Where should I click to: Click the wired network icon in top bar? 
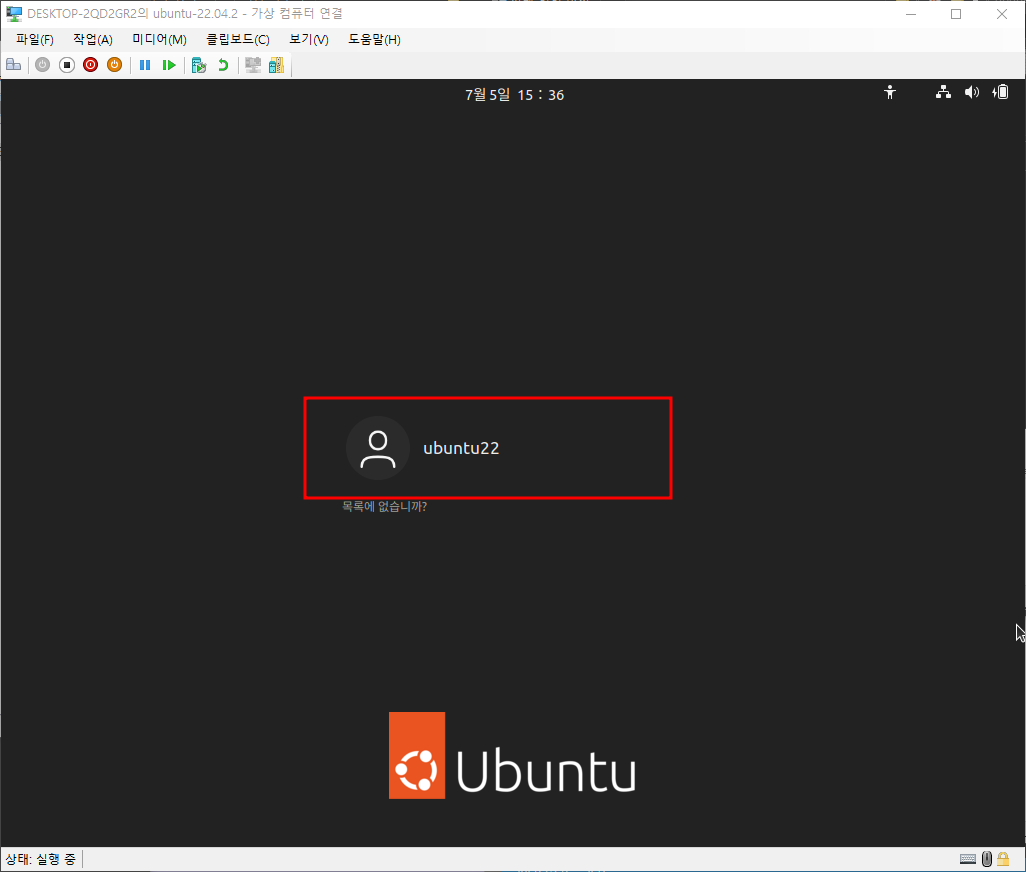point(943,92)
